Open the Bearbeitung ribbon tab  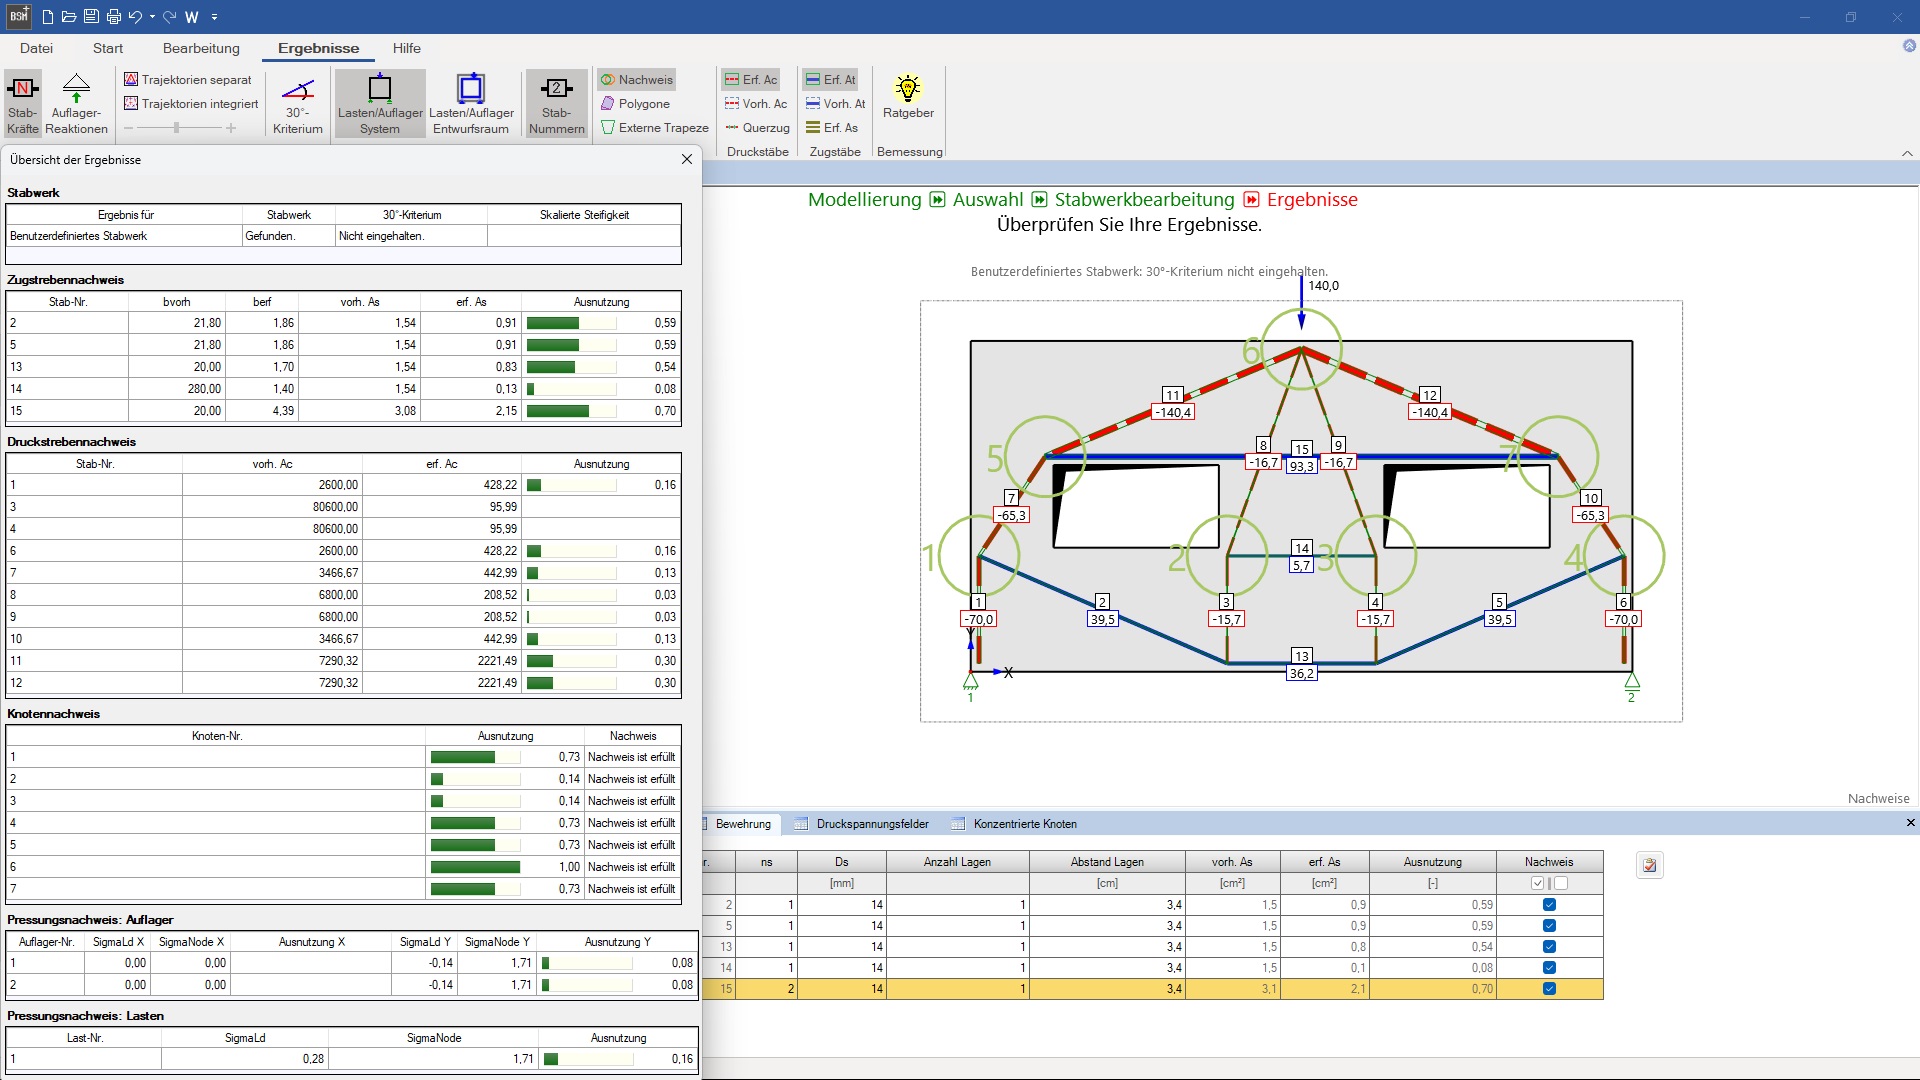[201, 48]
